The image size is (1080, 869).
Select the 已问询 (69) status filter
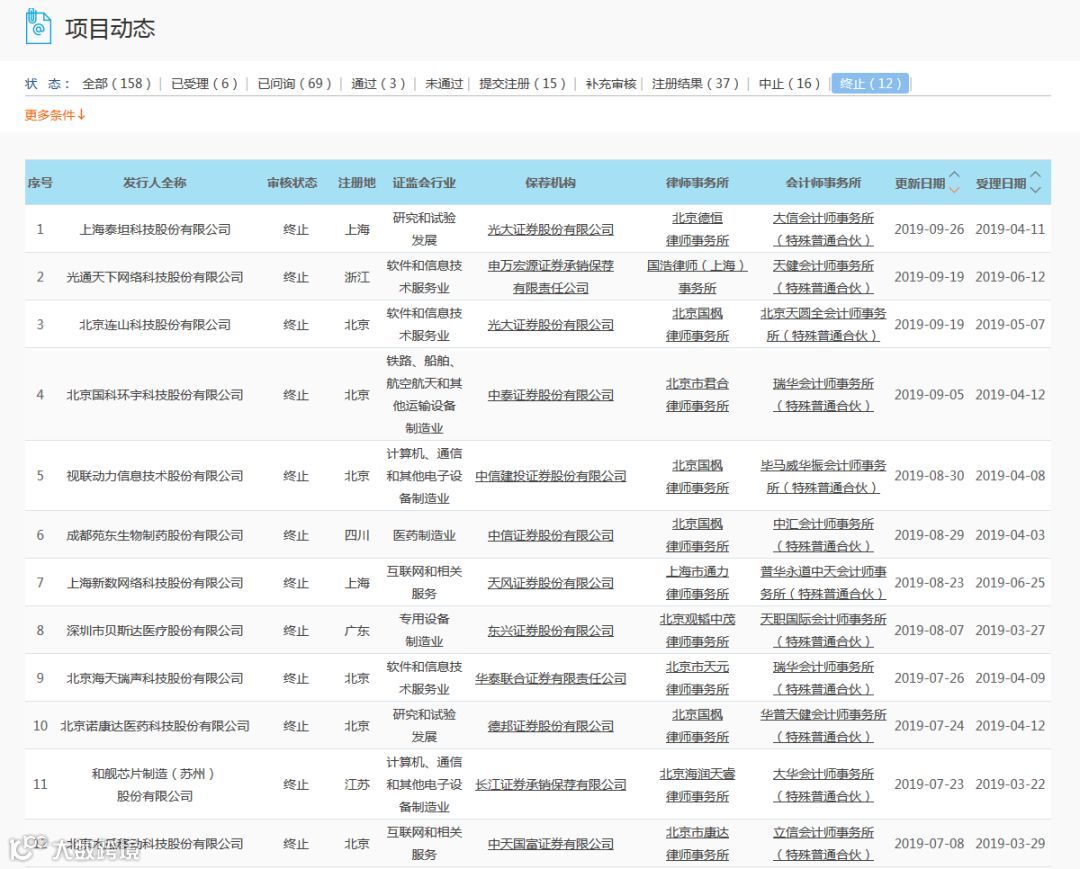click(295, 83)
